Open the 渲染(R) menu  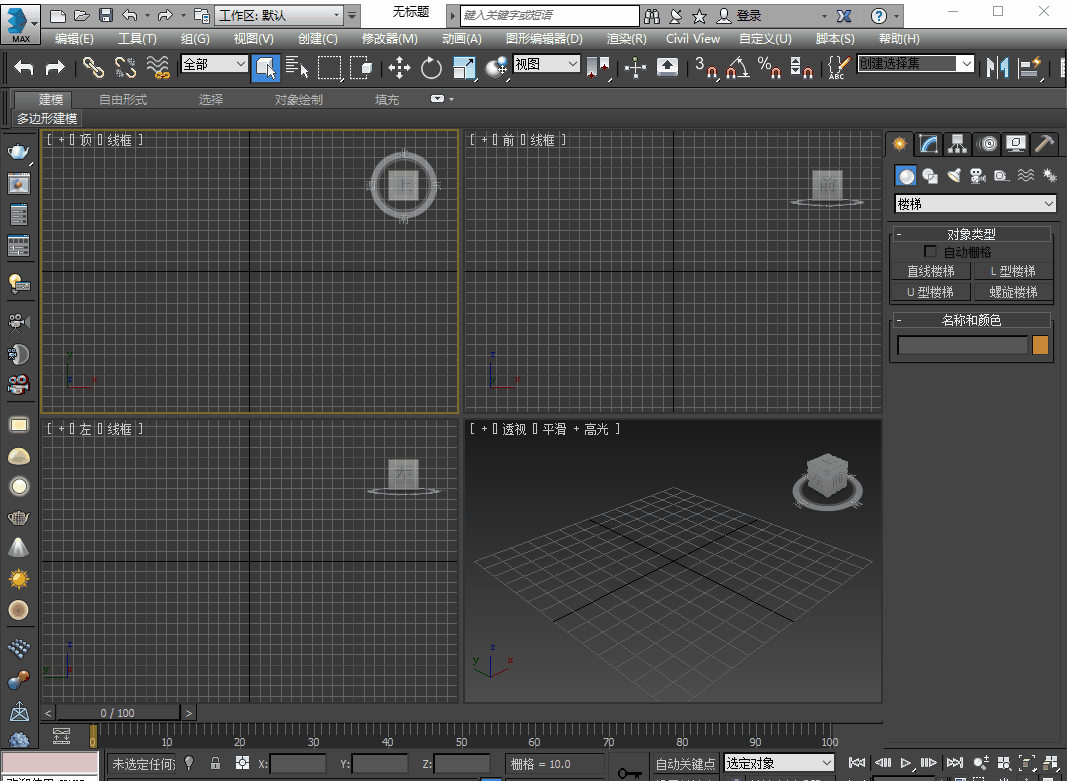tap(627, 39)
